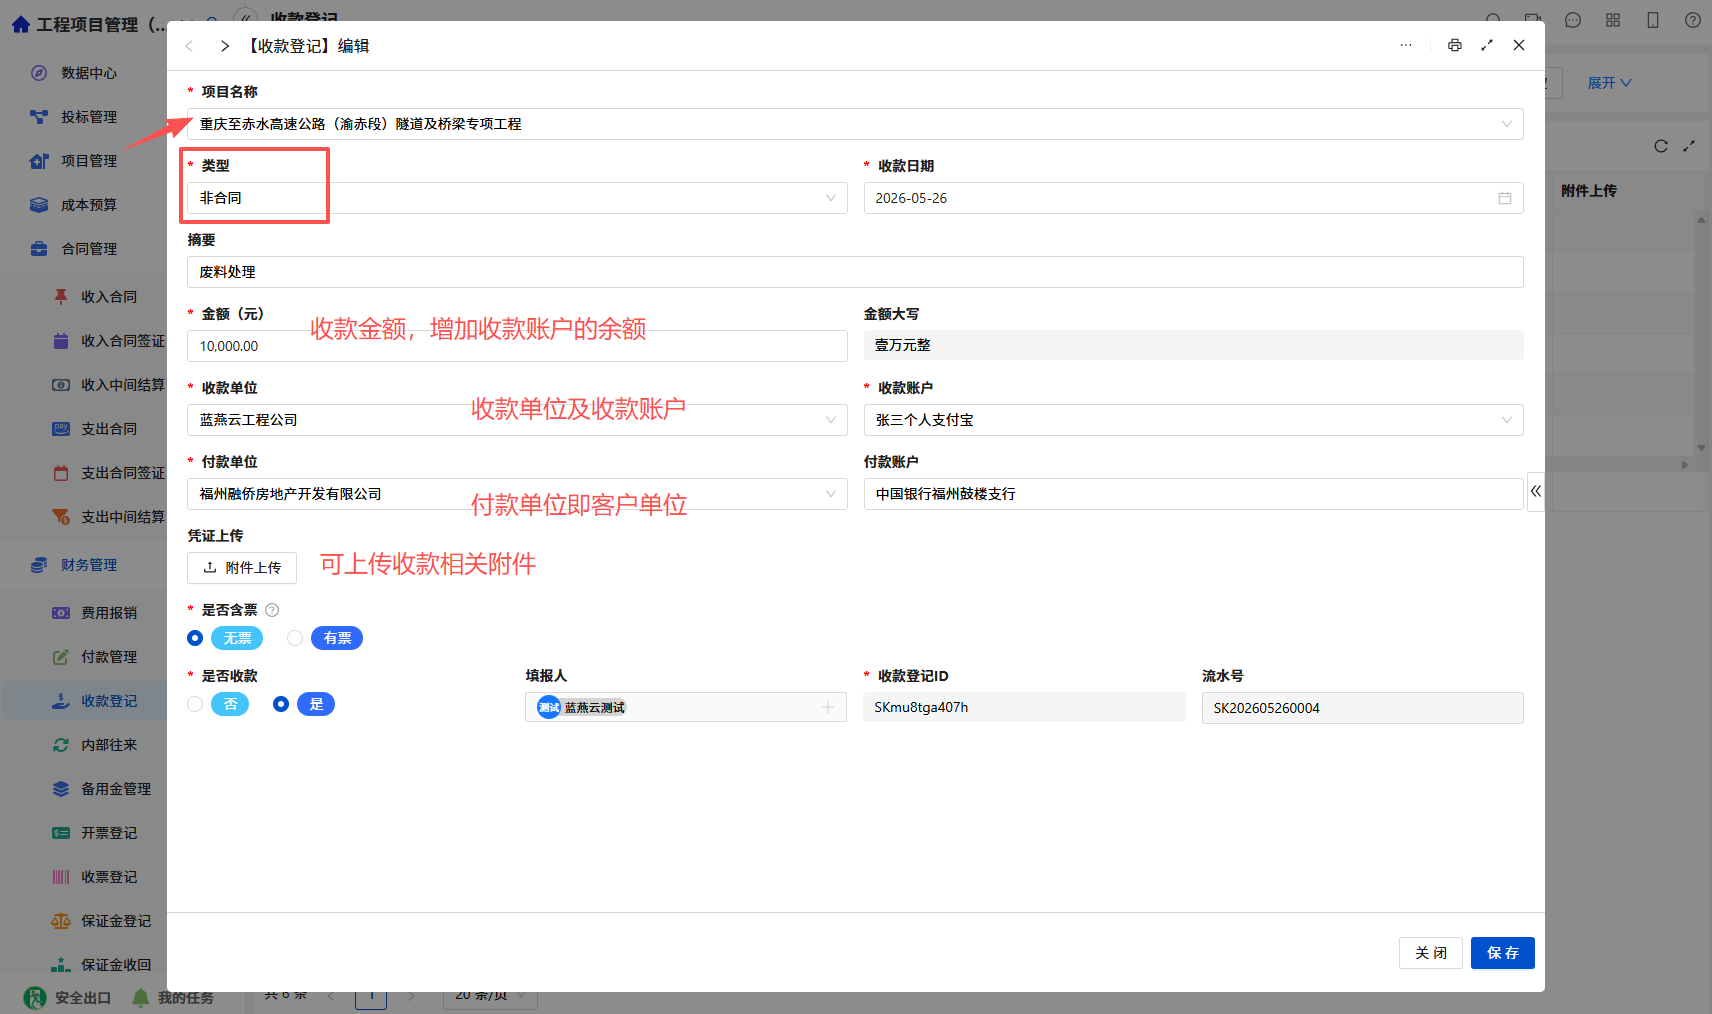Go to next record arrow
This screenshot has width=1712, height=1014.
coord(225,46)
